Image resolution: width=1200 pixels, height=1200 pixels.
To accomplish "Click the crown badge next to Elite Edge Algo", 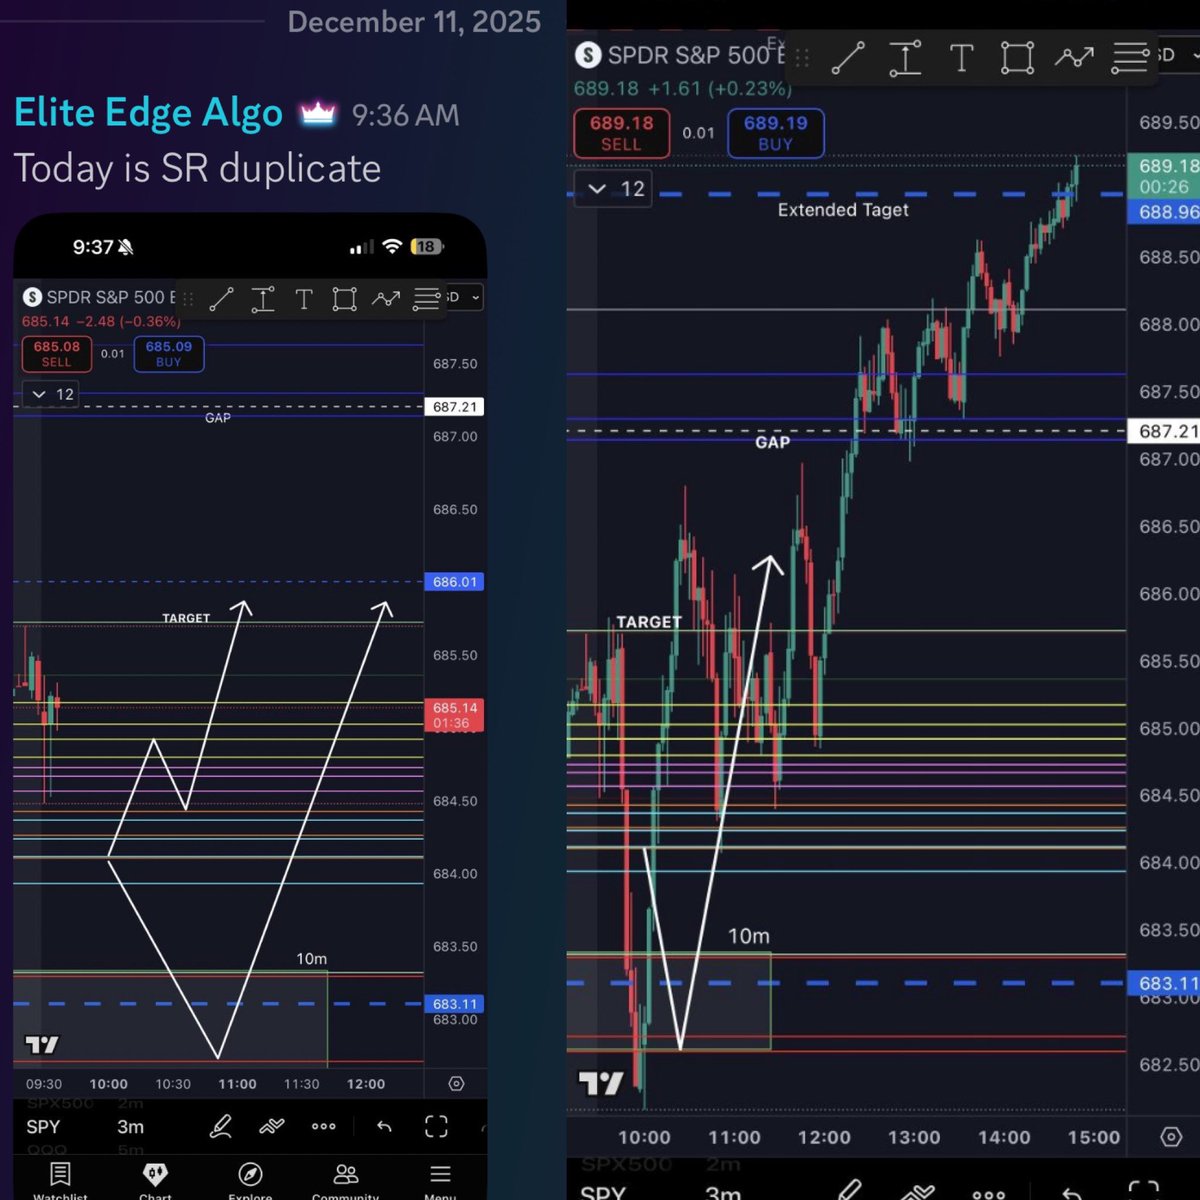I will (318, 113).
